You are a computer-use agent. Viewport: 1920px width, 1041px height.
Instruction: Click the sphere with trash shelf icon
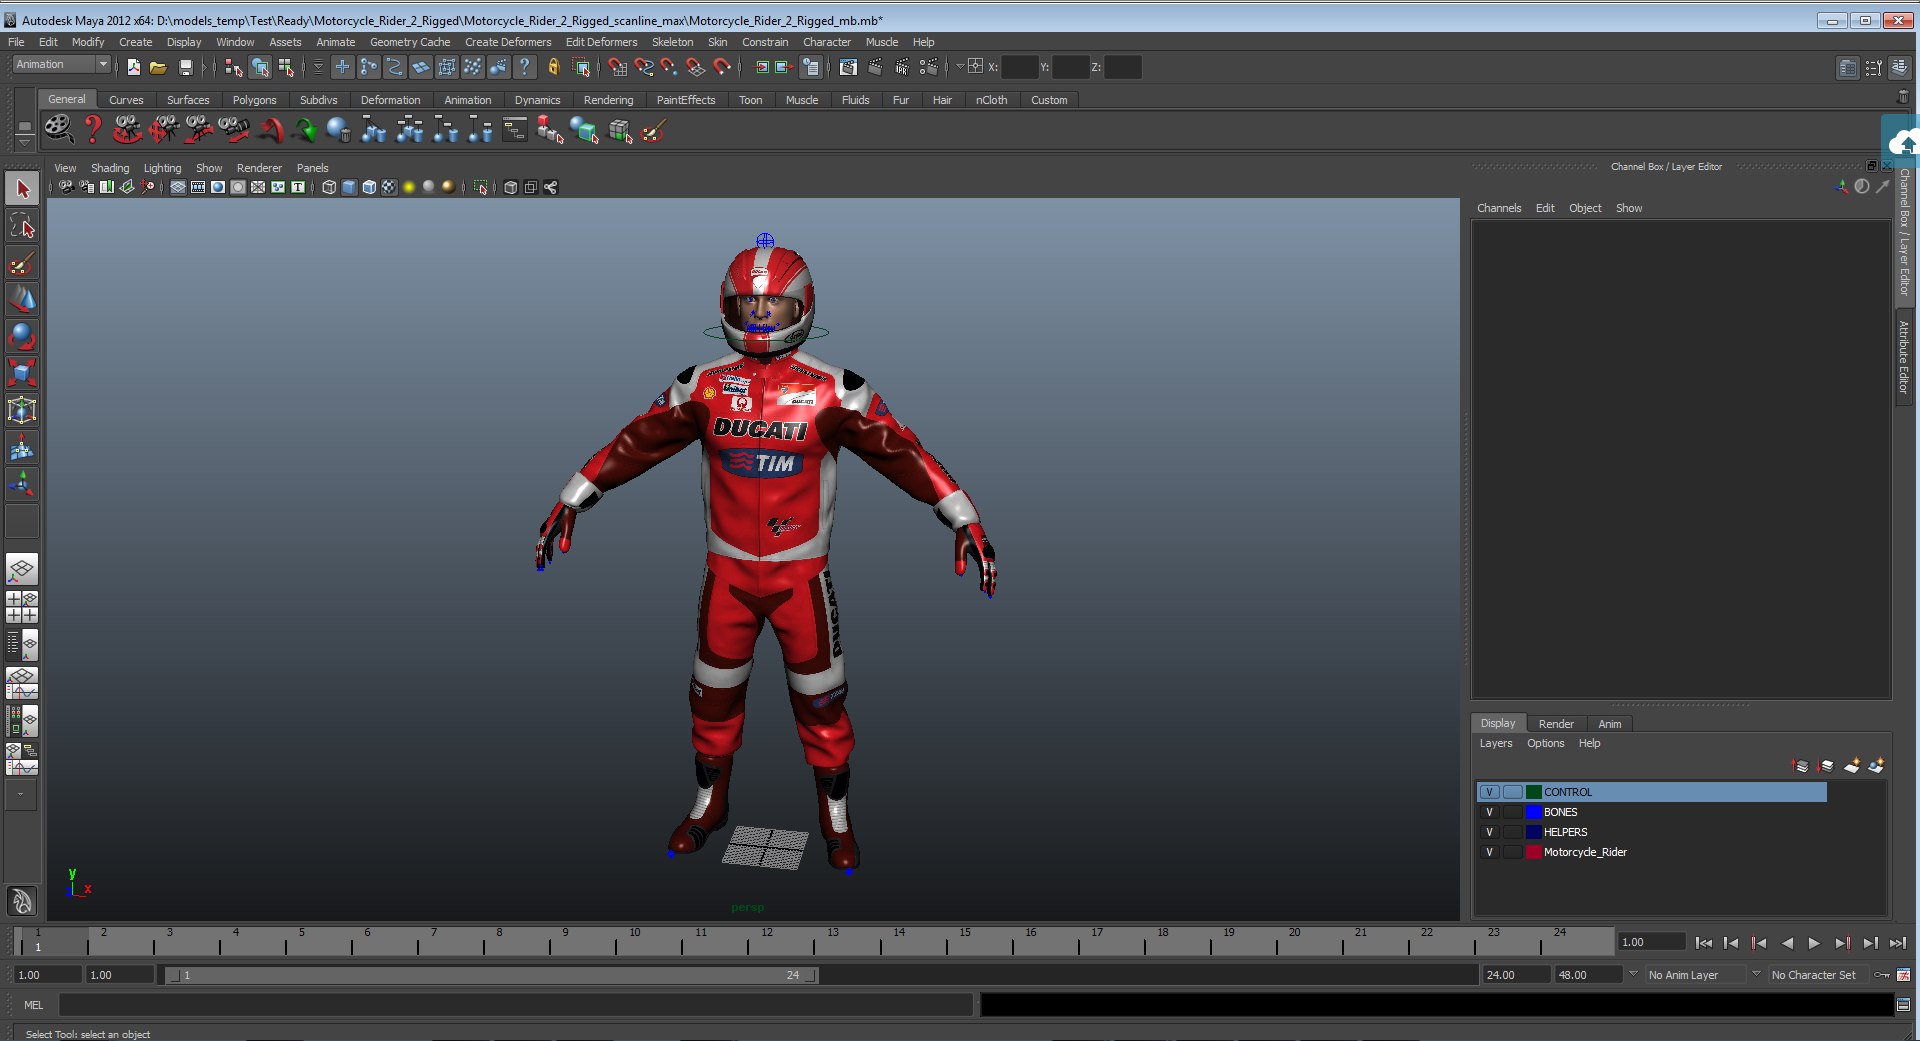coord(338,129)
